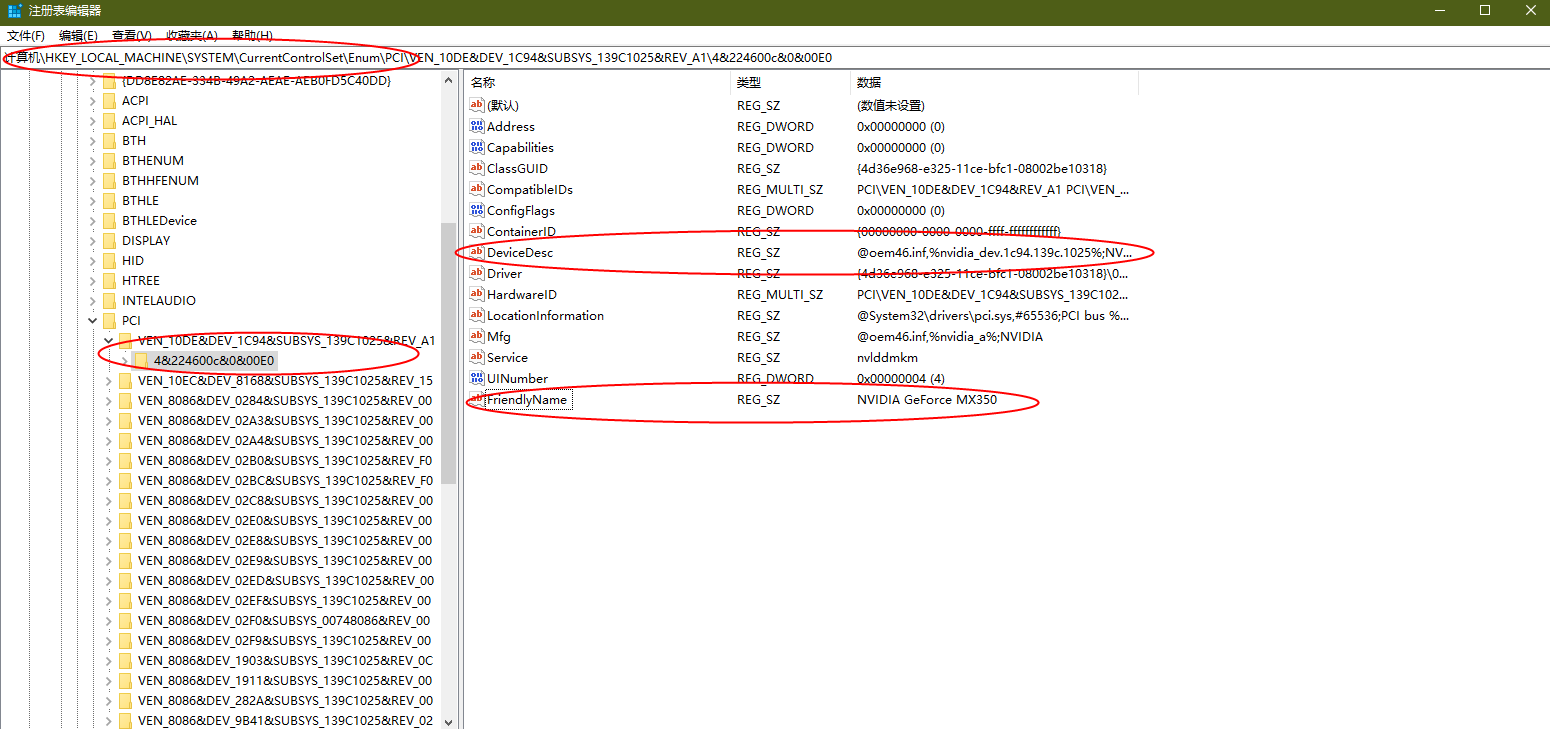Click the DISPLAY key folder icon
This screenshot has width=1550, height=729.
(109, 240)
